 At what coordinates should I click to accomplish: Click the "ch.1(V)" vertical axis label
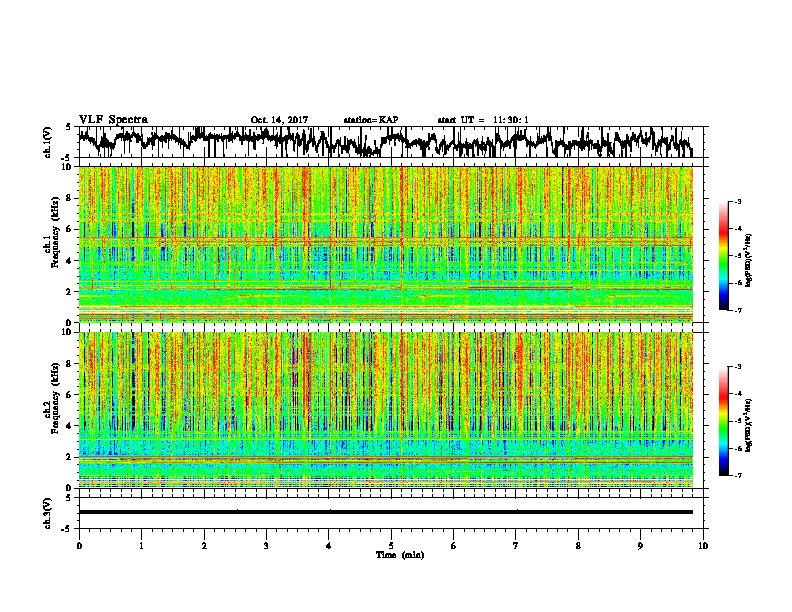point(47,142)
